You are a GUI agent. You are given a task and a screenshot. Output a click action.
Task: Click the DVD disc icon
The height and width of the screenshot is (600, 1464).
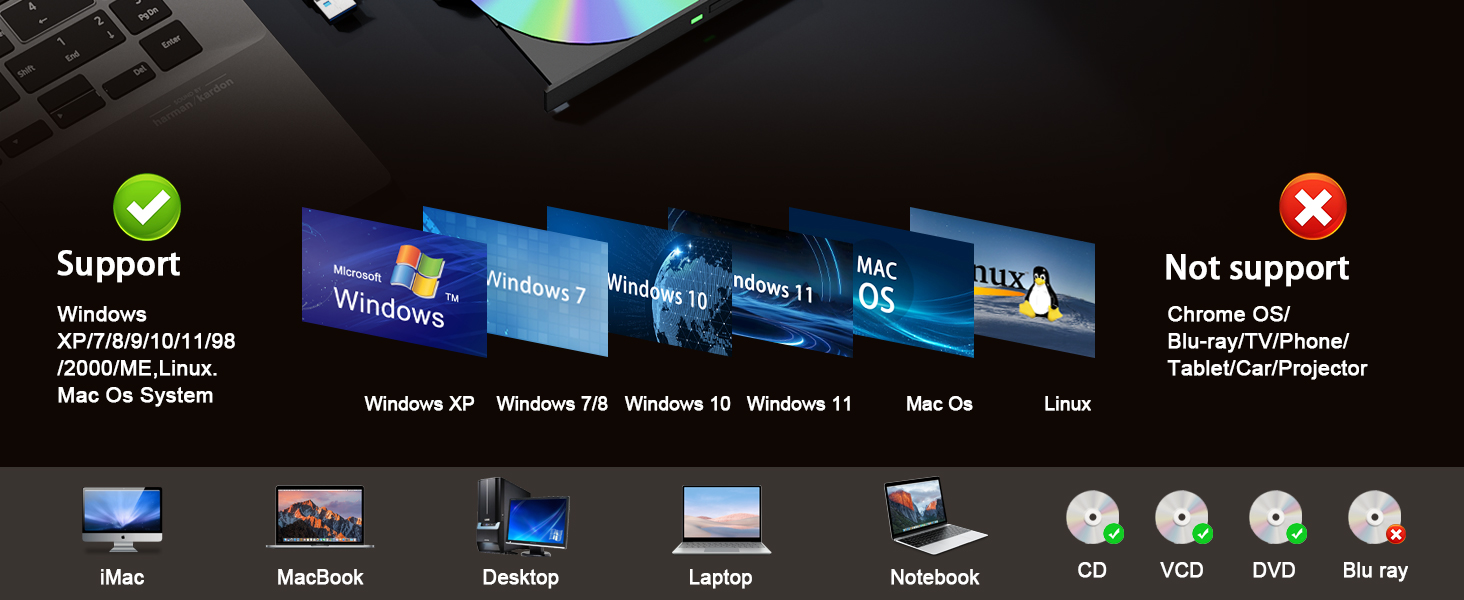coord(1275,518)
